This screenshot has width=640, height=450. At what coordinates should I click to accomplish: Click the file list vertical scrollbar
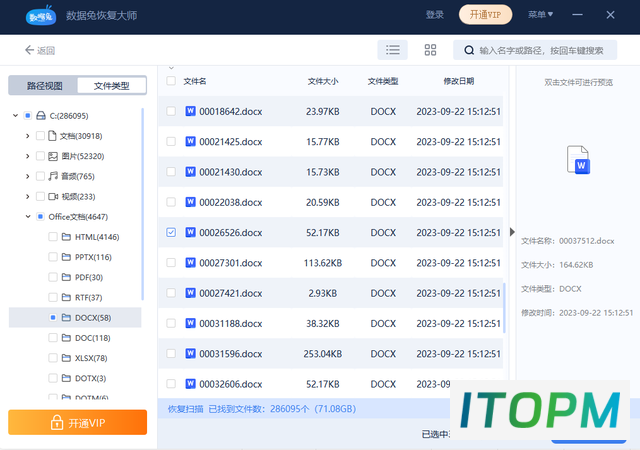[x=504, y=307]
